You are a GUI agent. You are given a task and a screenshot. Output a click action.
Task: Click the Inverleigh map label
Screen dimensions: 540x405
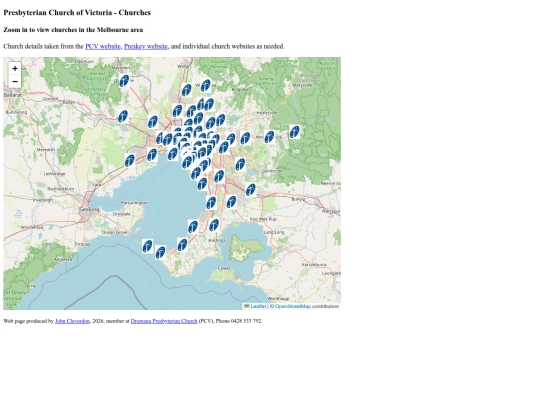click(43, 200)
